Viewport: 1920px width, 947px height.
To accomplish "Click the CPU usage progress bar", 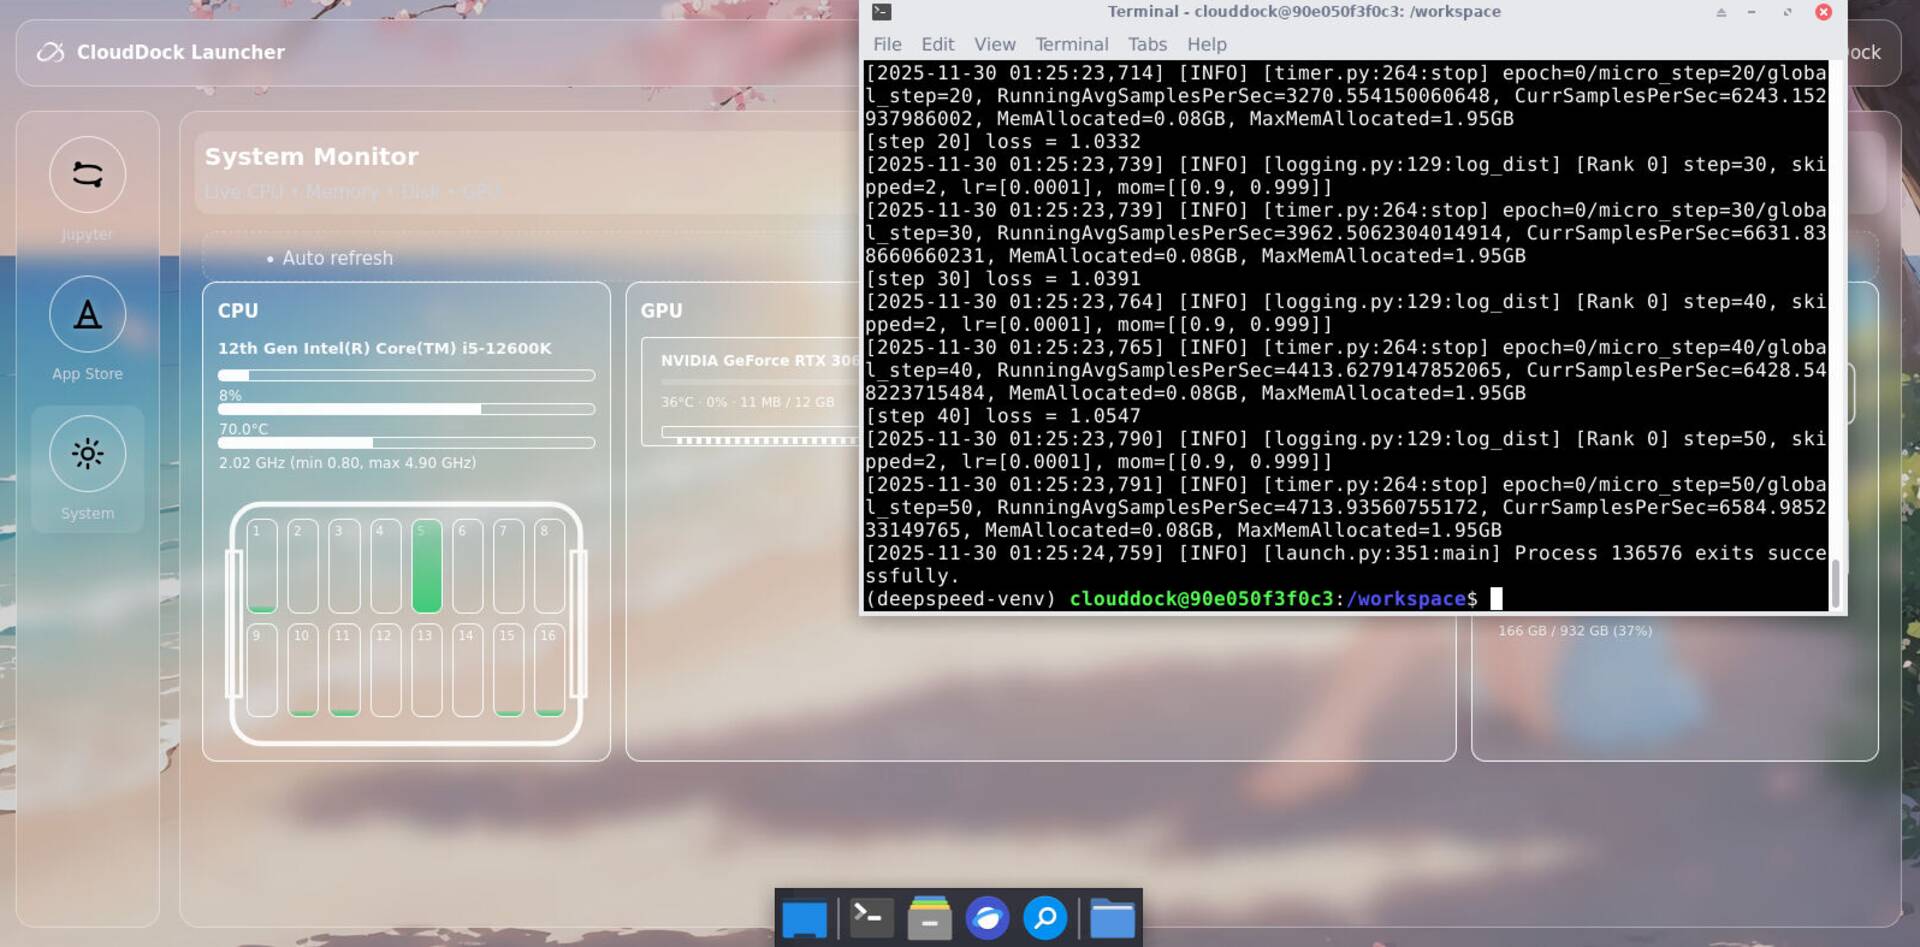I will click(405, 375).
